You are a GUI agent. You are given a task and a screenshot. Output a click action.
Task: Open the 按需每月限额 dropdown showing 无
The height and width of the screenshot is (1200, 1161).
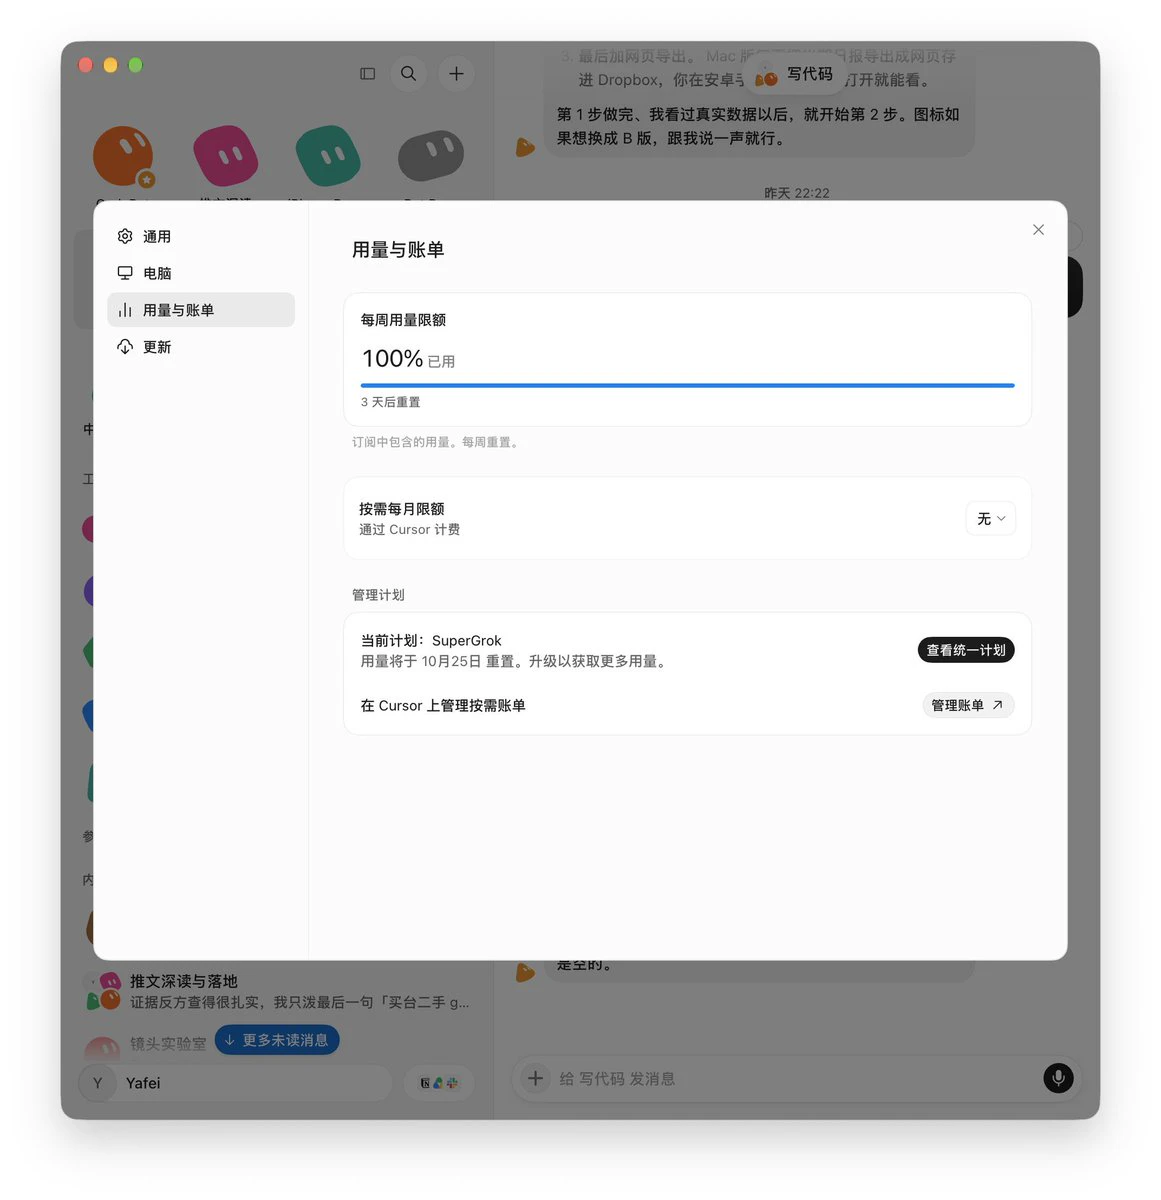click(991, 518)
